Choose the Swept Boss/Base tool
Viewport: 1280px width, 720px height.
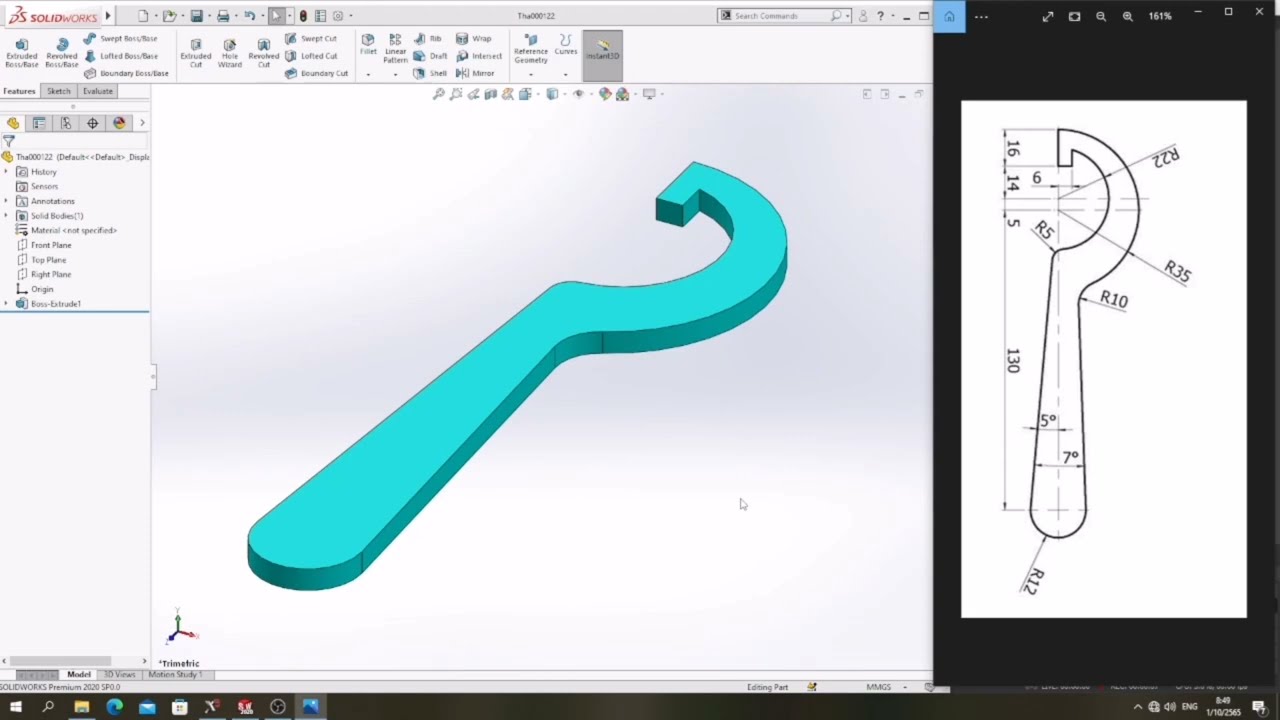click(x=120, y=39)
